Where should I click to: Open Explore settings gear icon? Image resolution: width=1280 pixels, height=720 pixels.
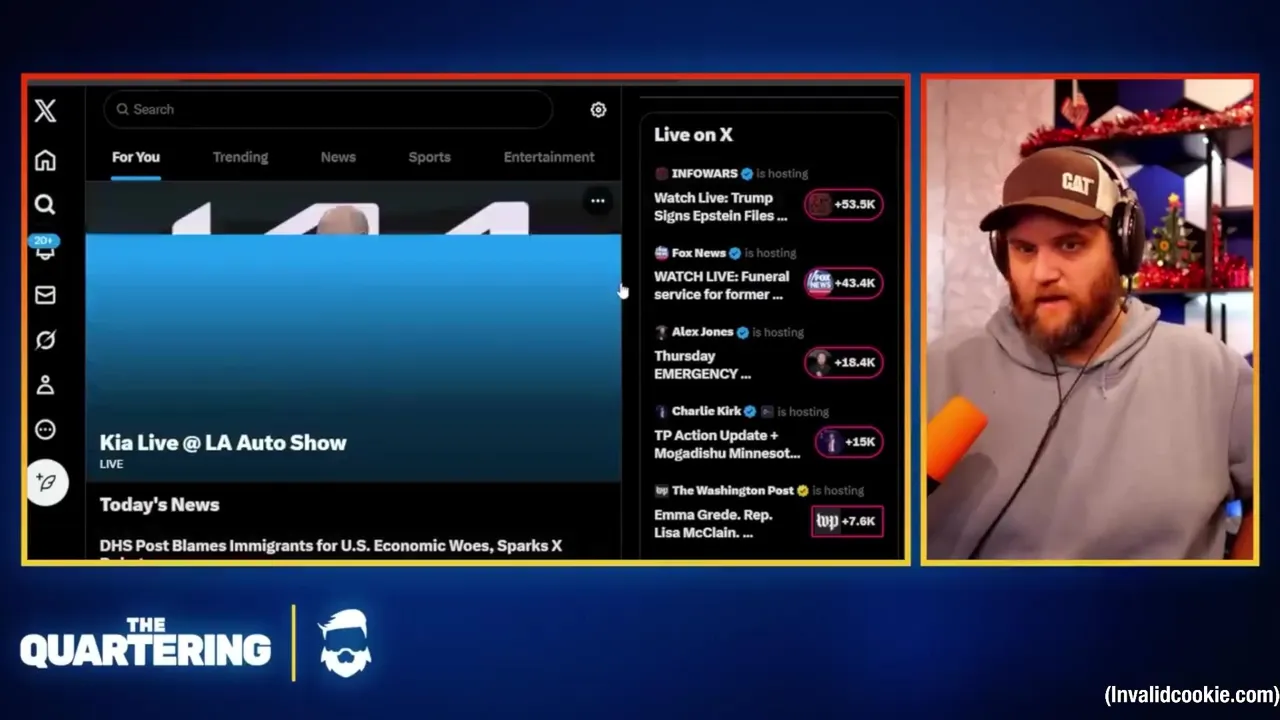598,110
